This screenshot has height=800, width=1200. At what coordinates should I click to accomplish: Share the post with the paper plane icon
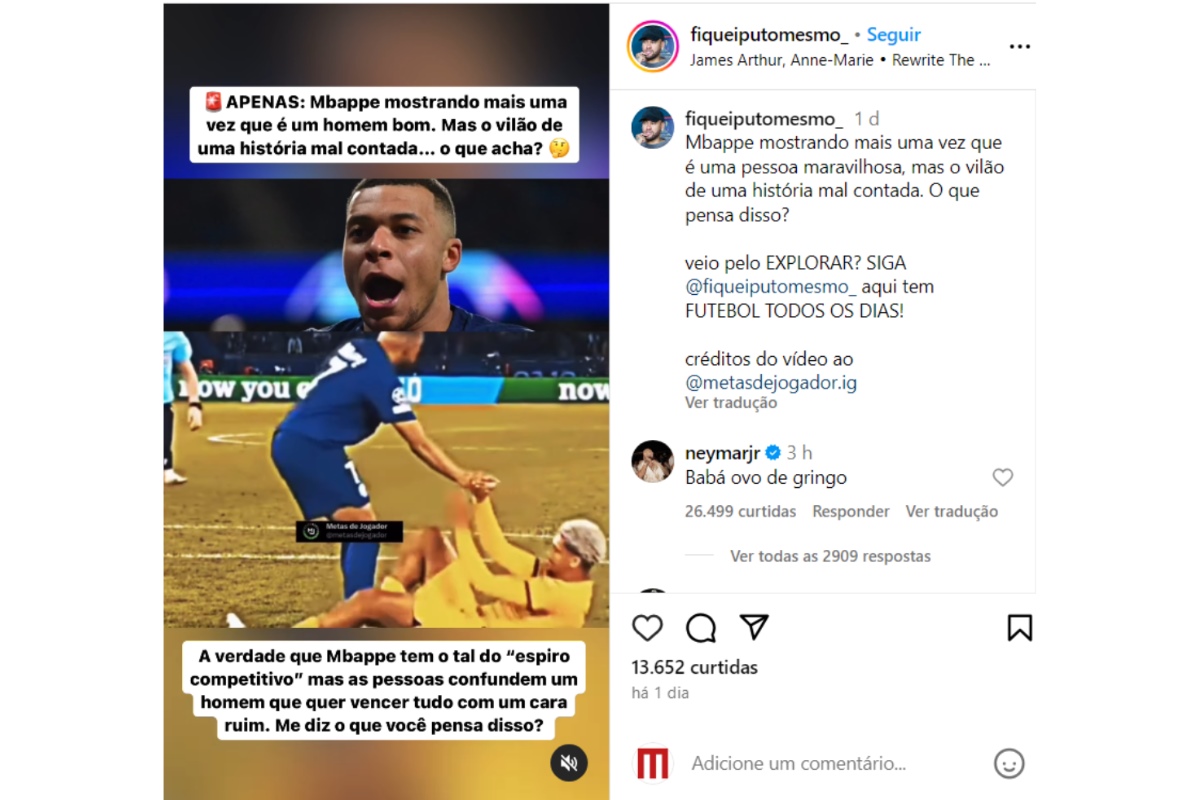tap(754, 627)
